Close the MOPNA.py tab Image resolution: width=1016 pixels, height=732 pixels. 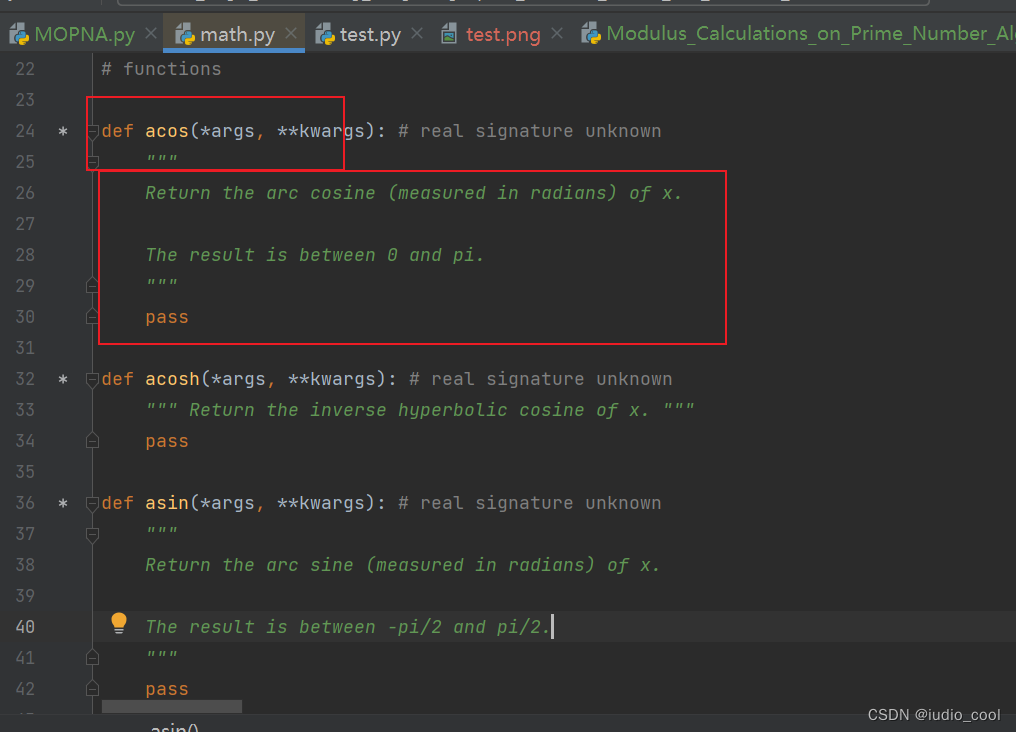(x=151, y=33)
